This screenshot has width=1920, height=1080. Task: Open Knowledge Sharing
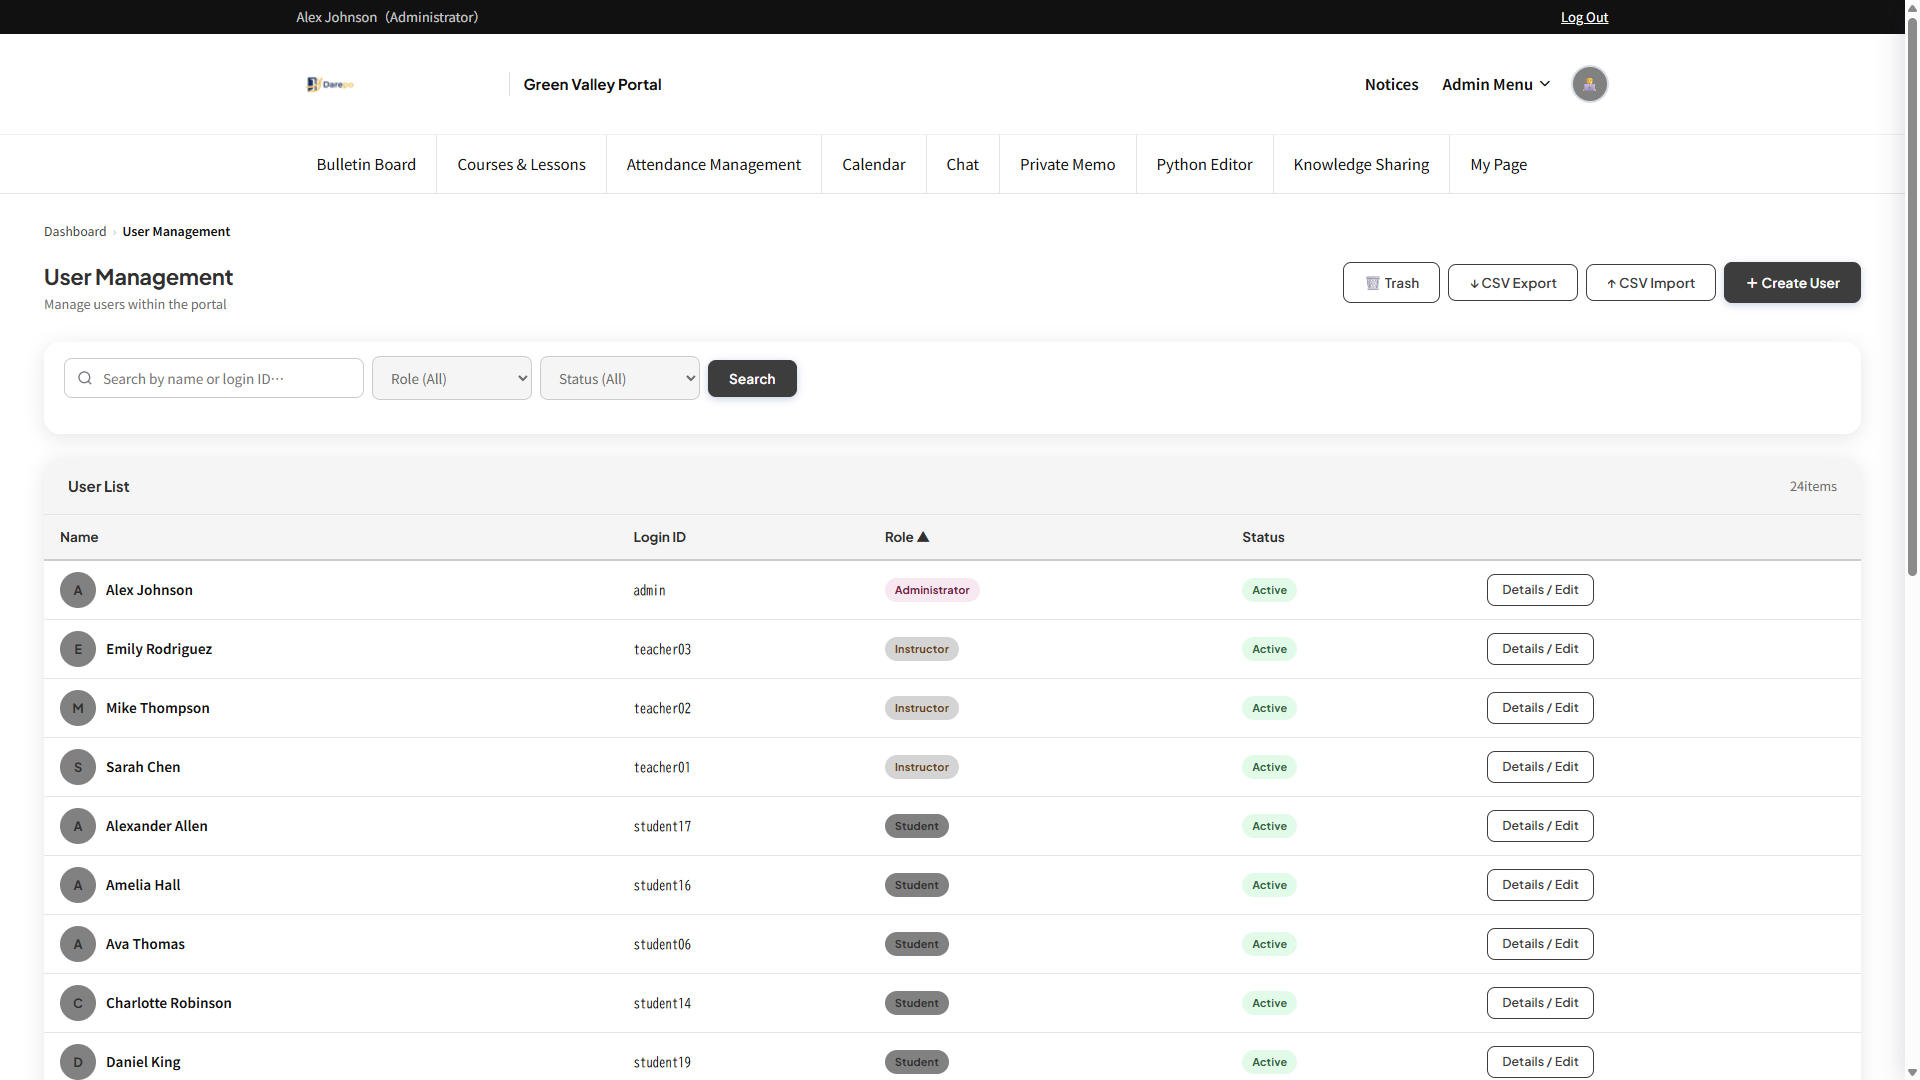point(1362,164)
